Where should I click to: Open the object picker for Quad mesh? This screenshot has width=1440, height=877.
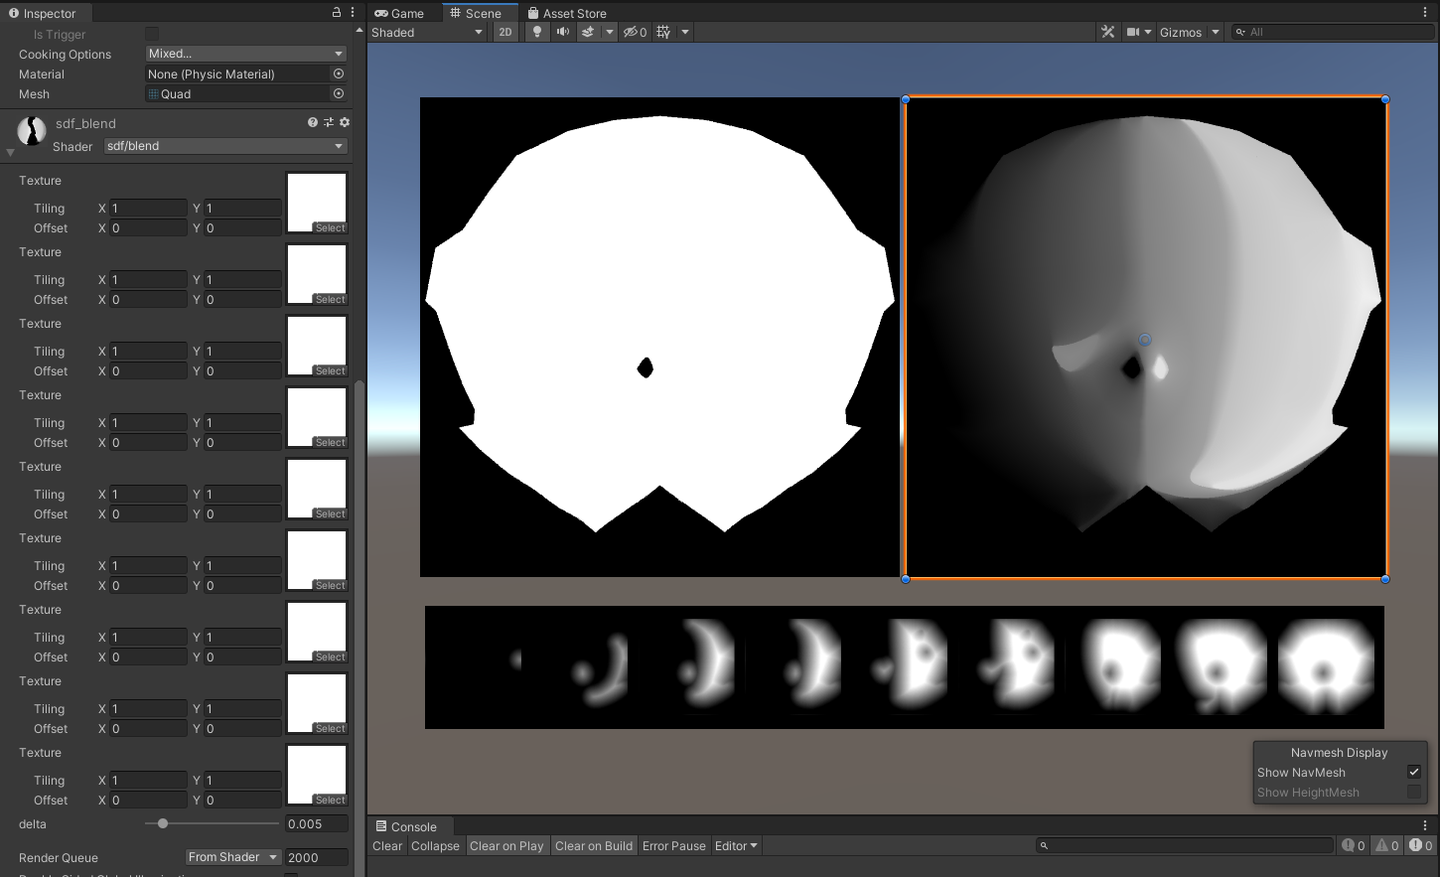pyautogui.click(x=338, y=94)
